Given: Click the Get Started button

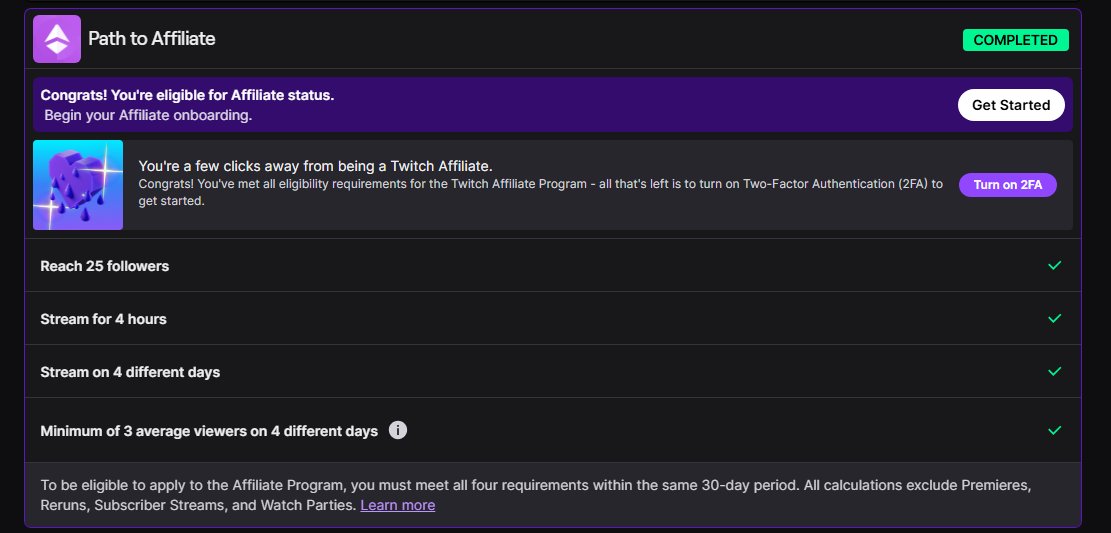Looking at the screenshot, I should pyautogui.click(x=1011, y=105).
